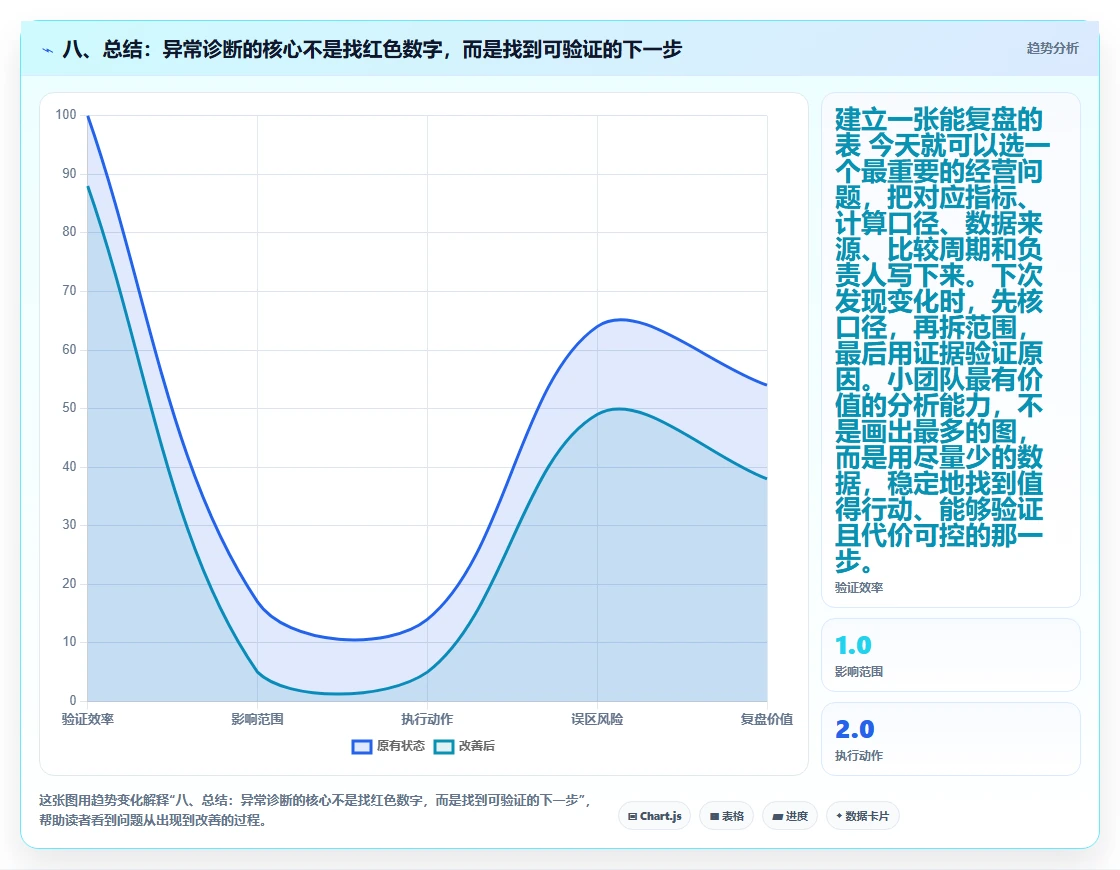Click the 10 y-axis value
Image resolution: width=1120 pixels, height=870 pixels.
[x=69, y=641]
